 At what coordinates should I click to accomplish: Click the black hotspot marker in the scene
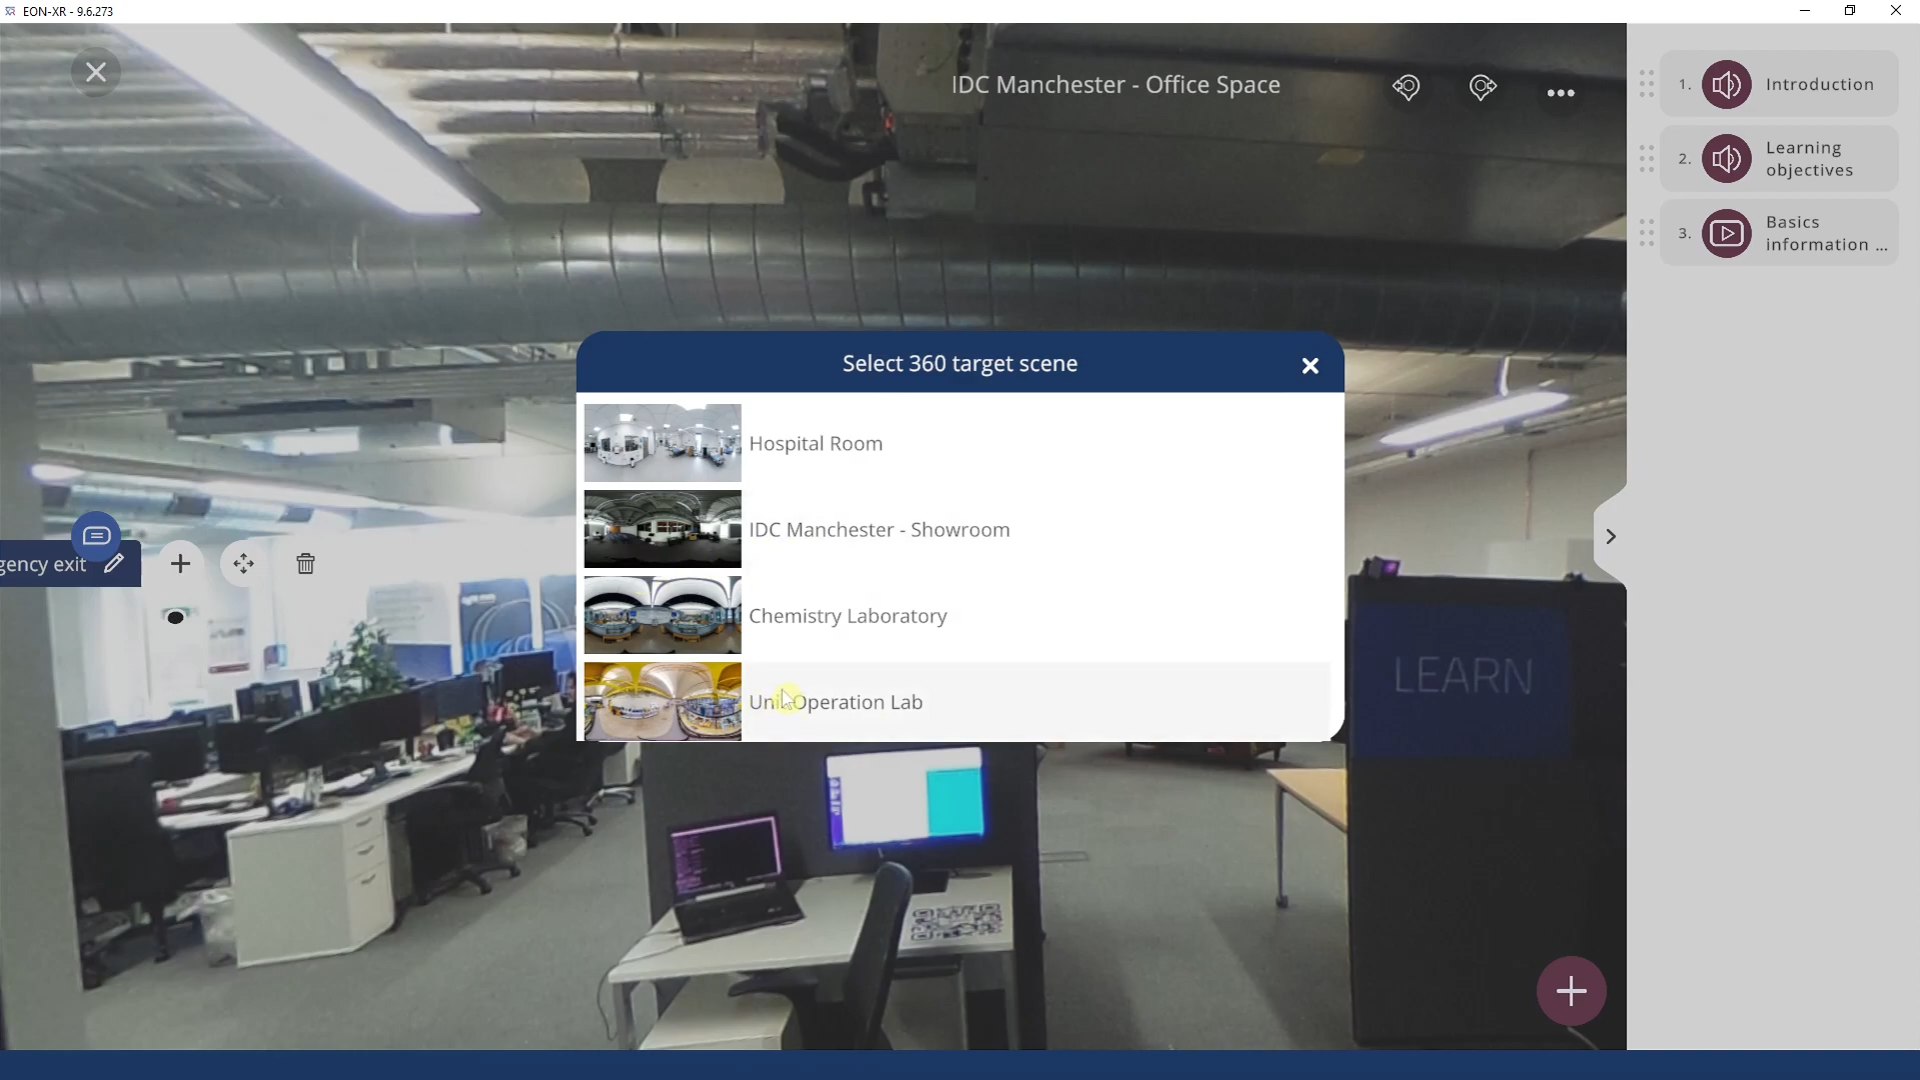[176, 618]
